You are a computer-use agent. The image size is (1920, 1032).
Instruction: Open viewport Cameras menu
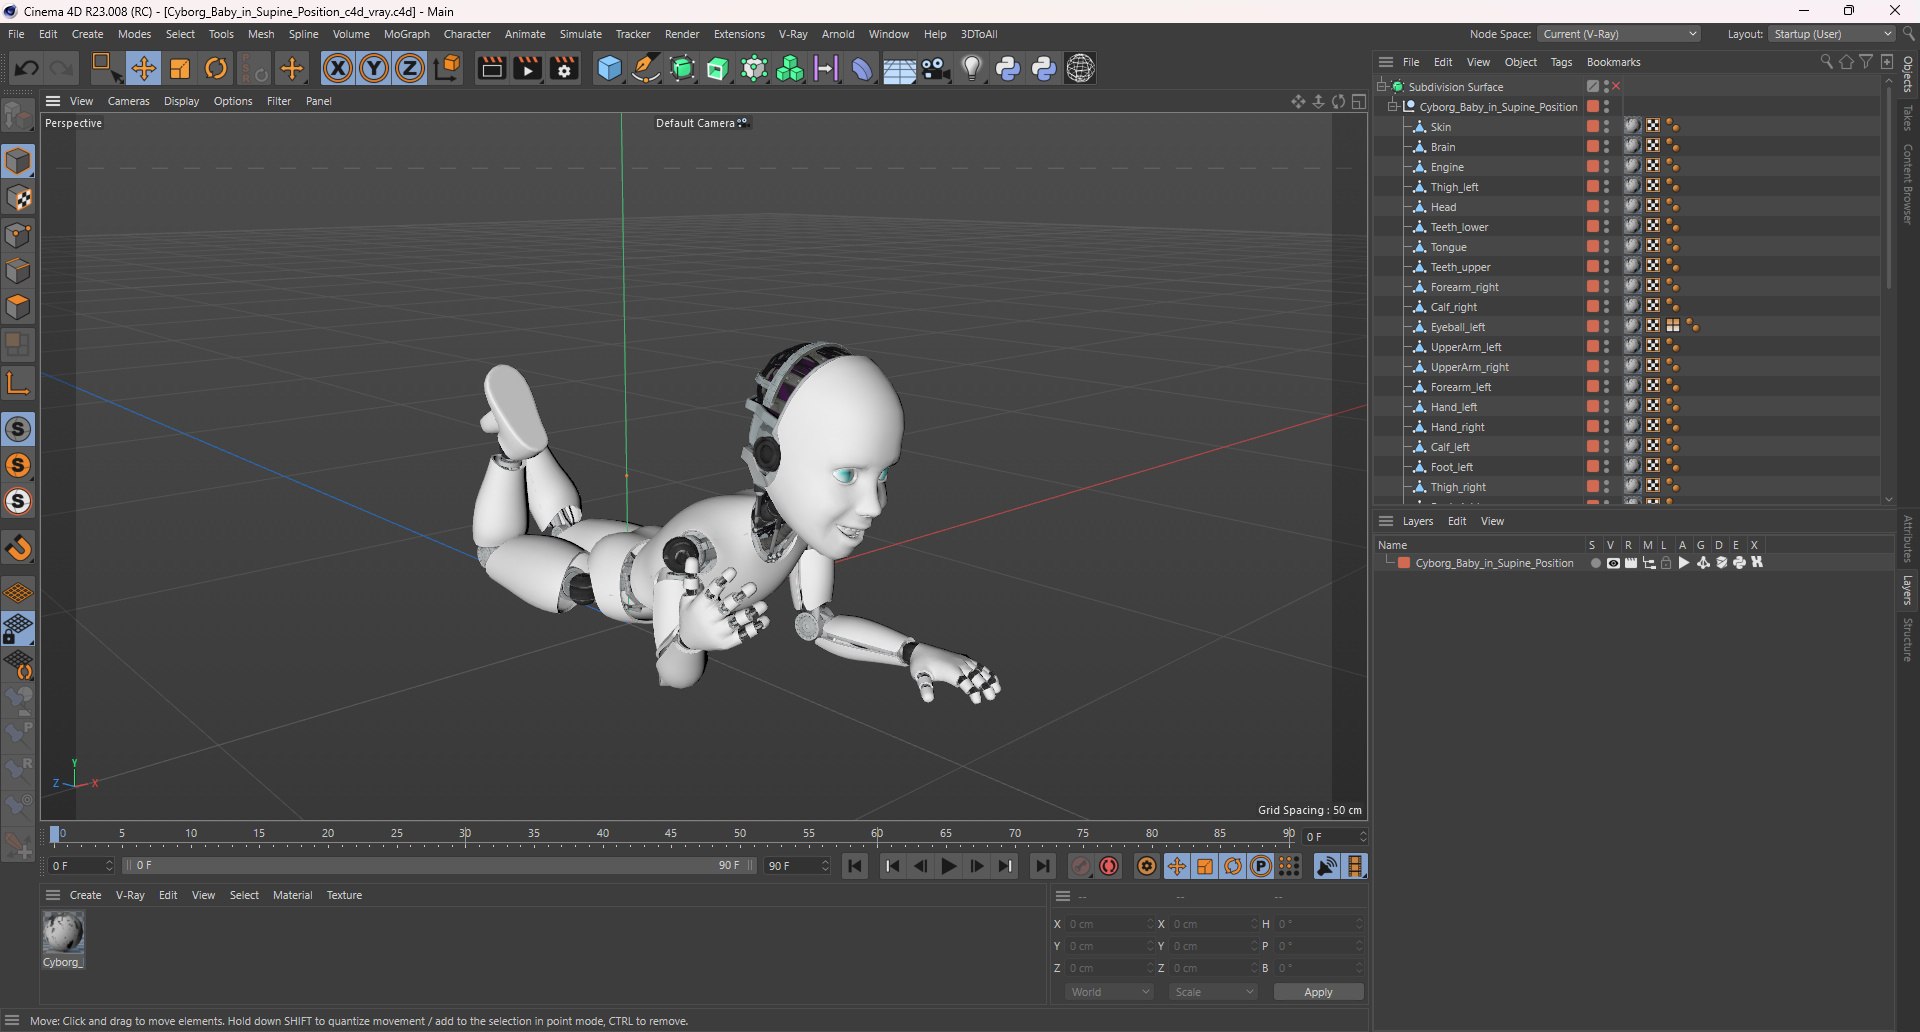(128, 101)
